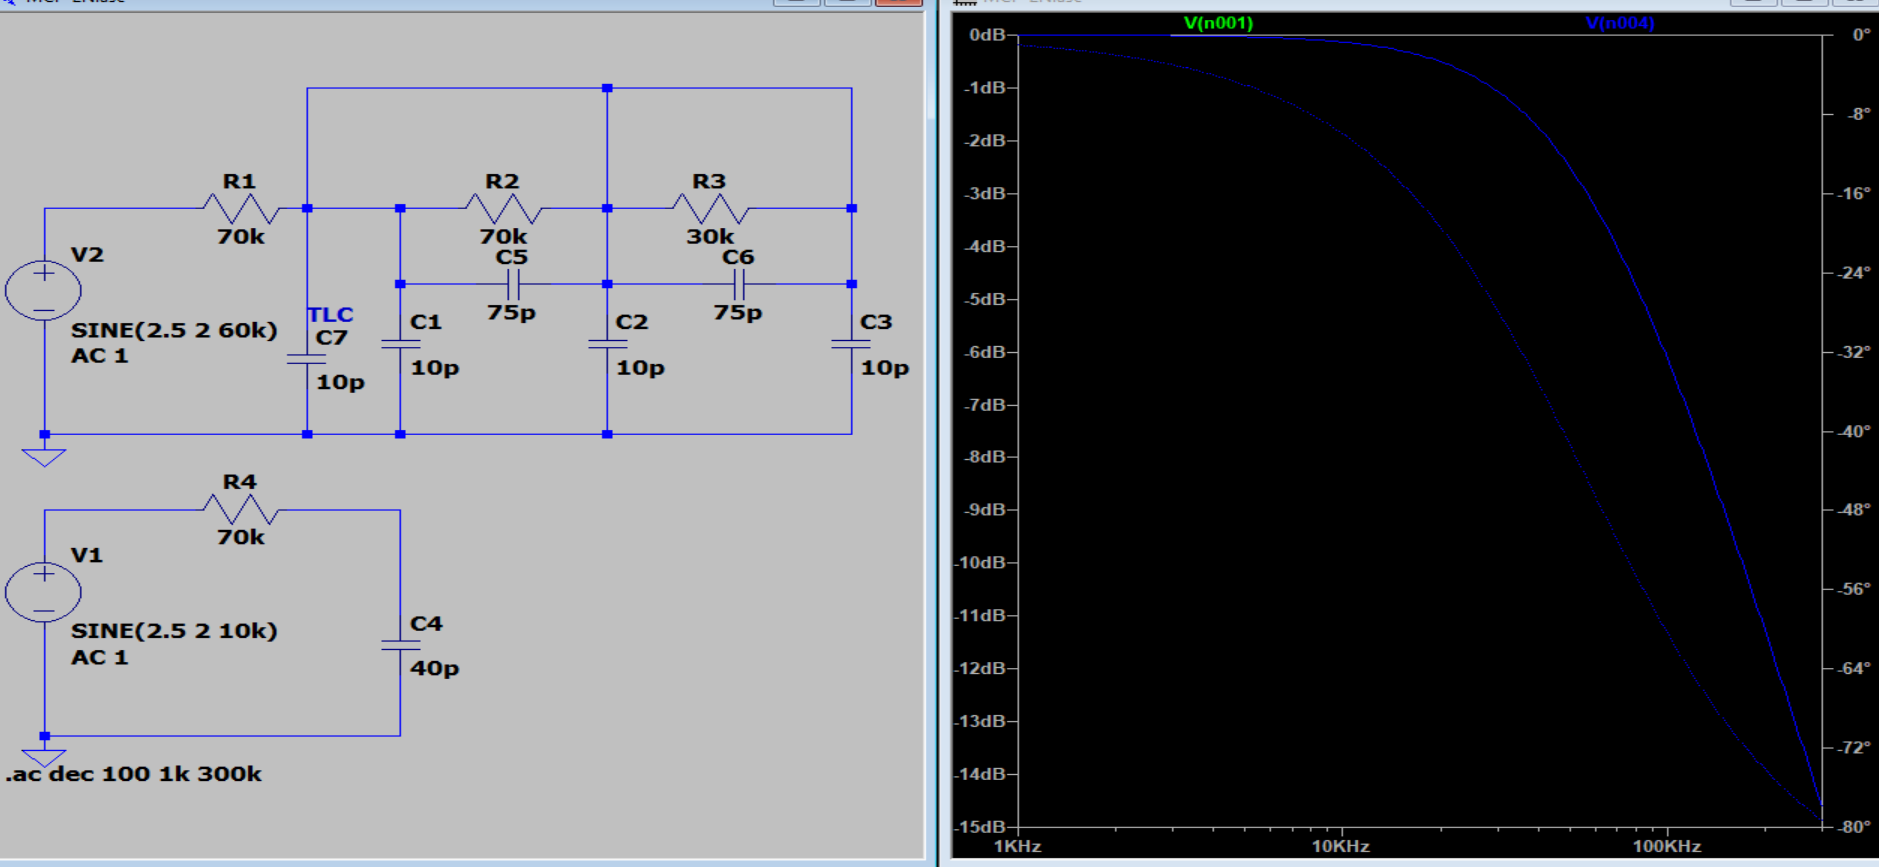Viewport: 1879px width, 867px height.
Task: Click the 40p value of C4
Action: [434, 668]
